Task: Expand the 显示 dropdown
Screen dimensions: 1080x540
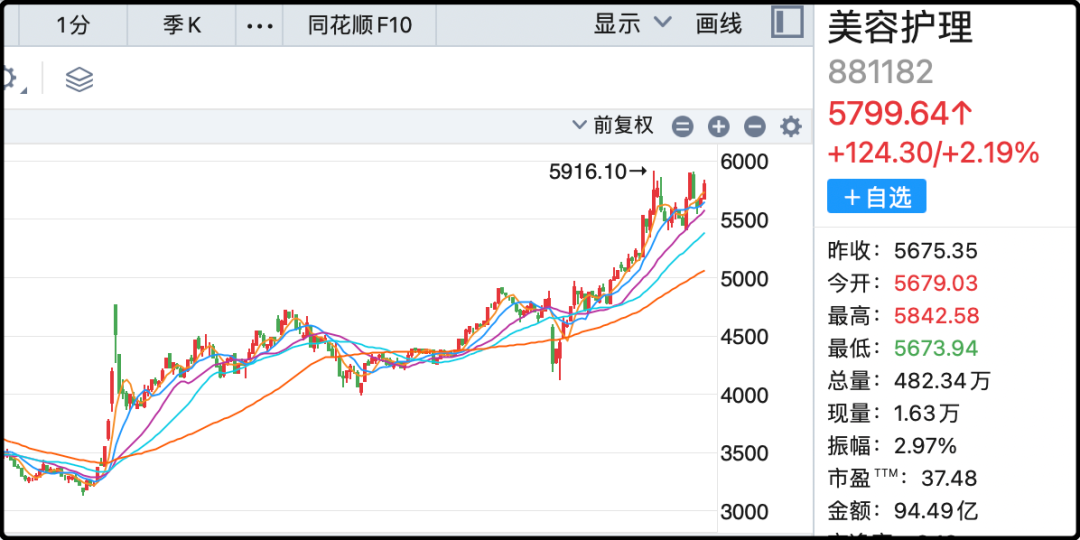Action: (633, 24)
